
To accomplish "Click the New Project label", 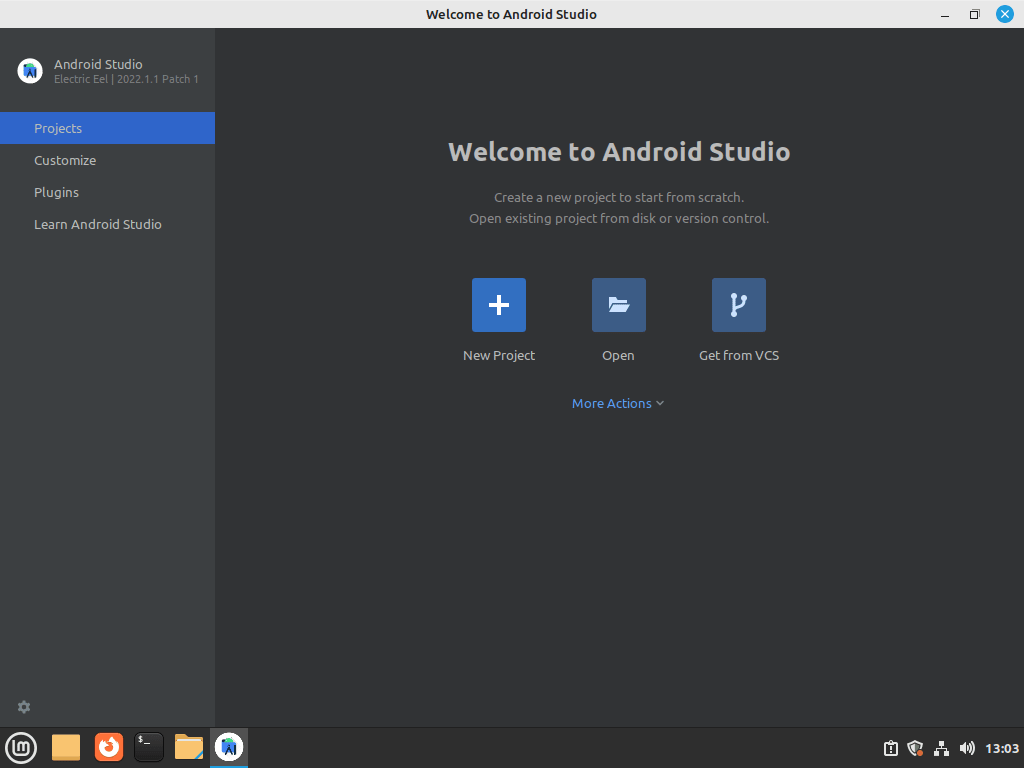I will (x=498, y=355).
